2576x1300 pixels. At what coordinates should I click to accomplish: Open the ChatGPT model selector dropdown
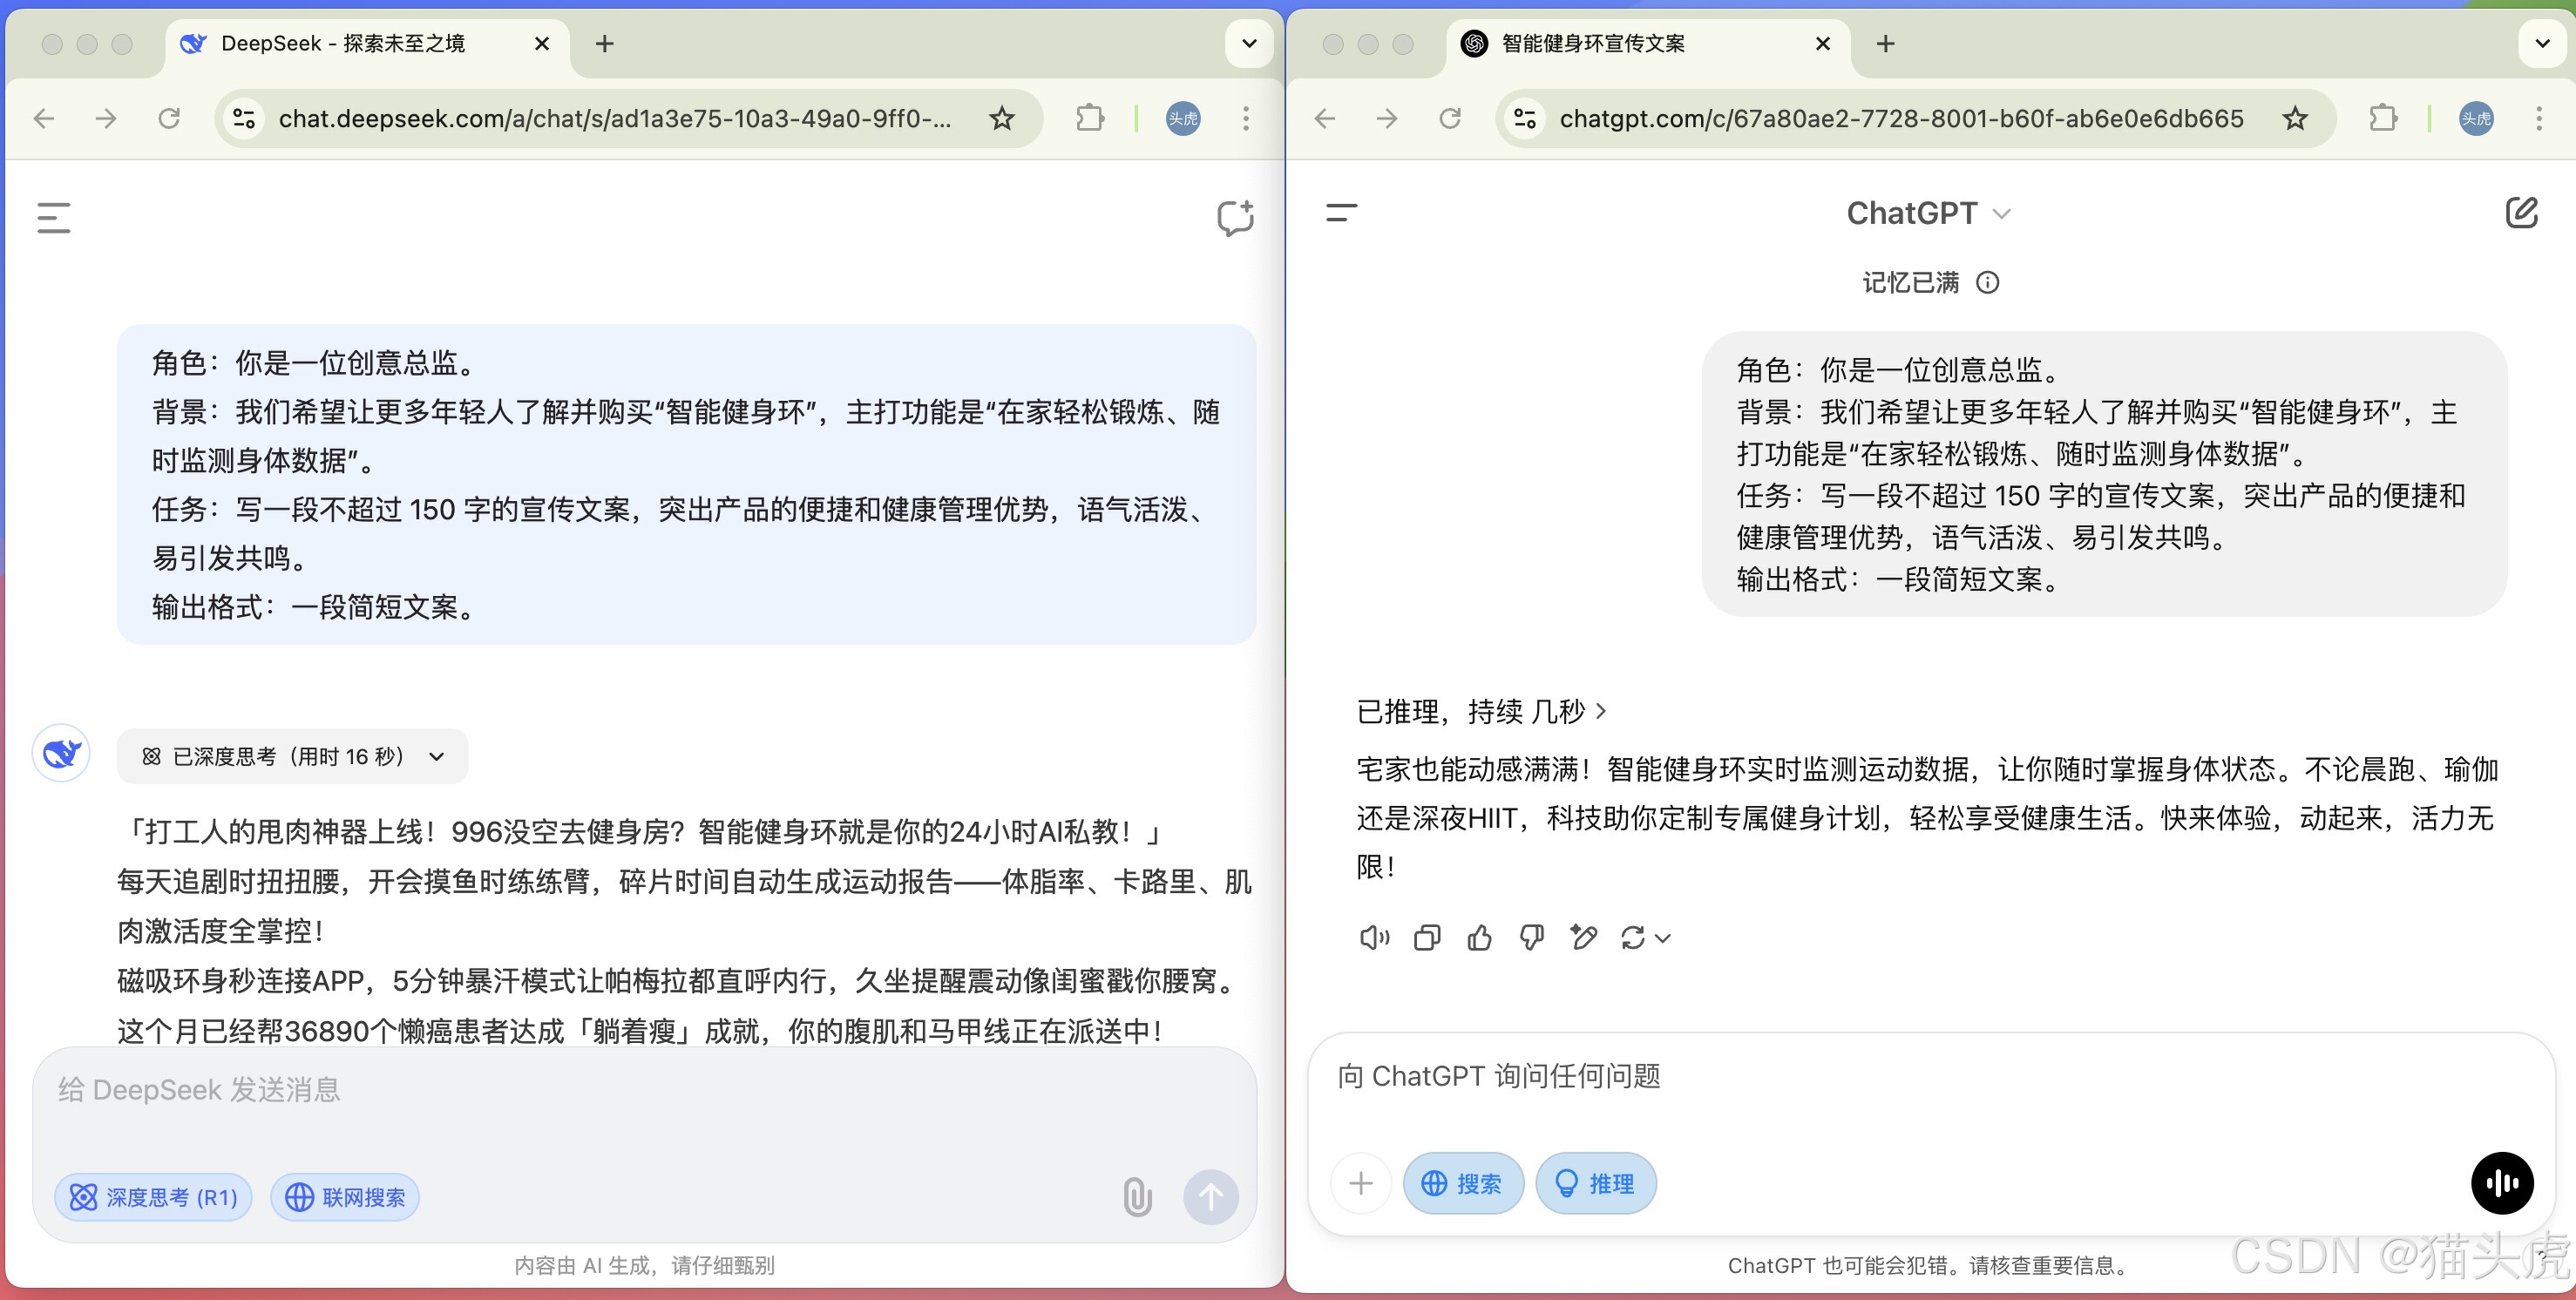(x=1930, y=212)
